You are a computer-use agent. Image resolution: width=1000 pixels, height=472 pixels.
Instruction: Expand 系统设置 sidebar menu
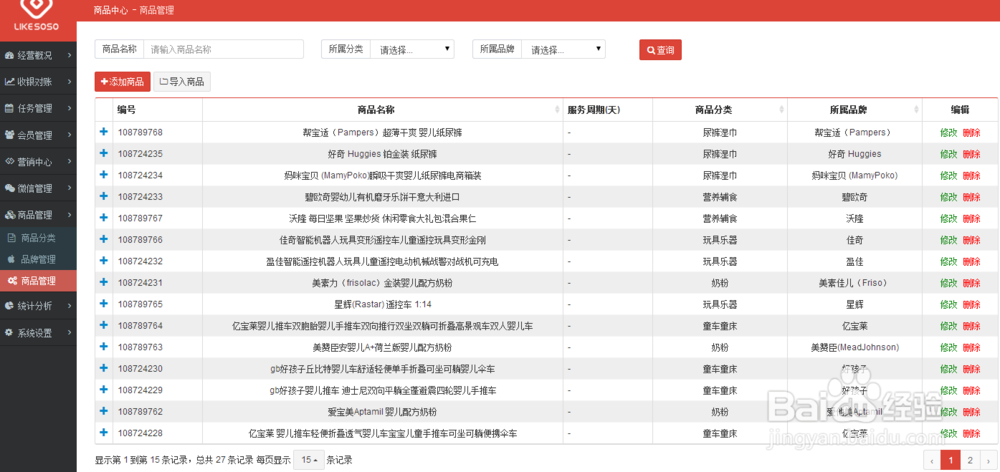tap(38, 333)
